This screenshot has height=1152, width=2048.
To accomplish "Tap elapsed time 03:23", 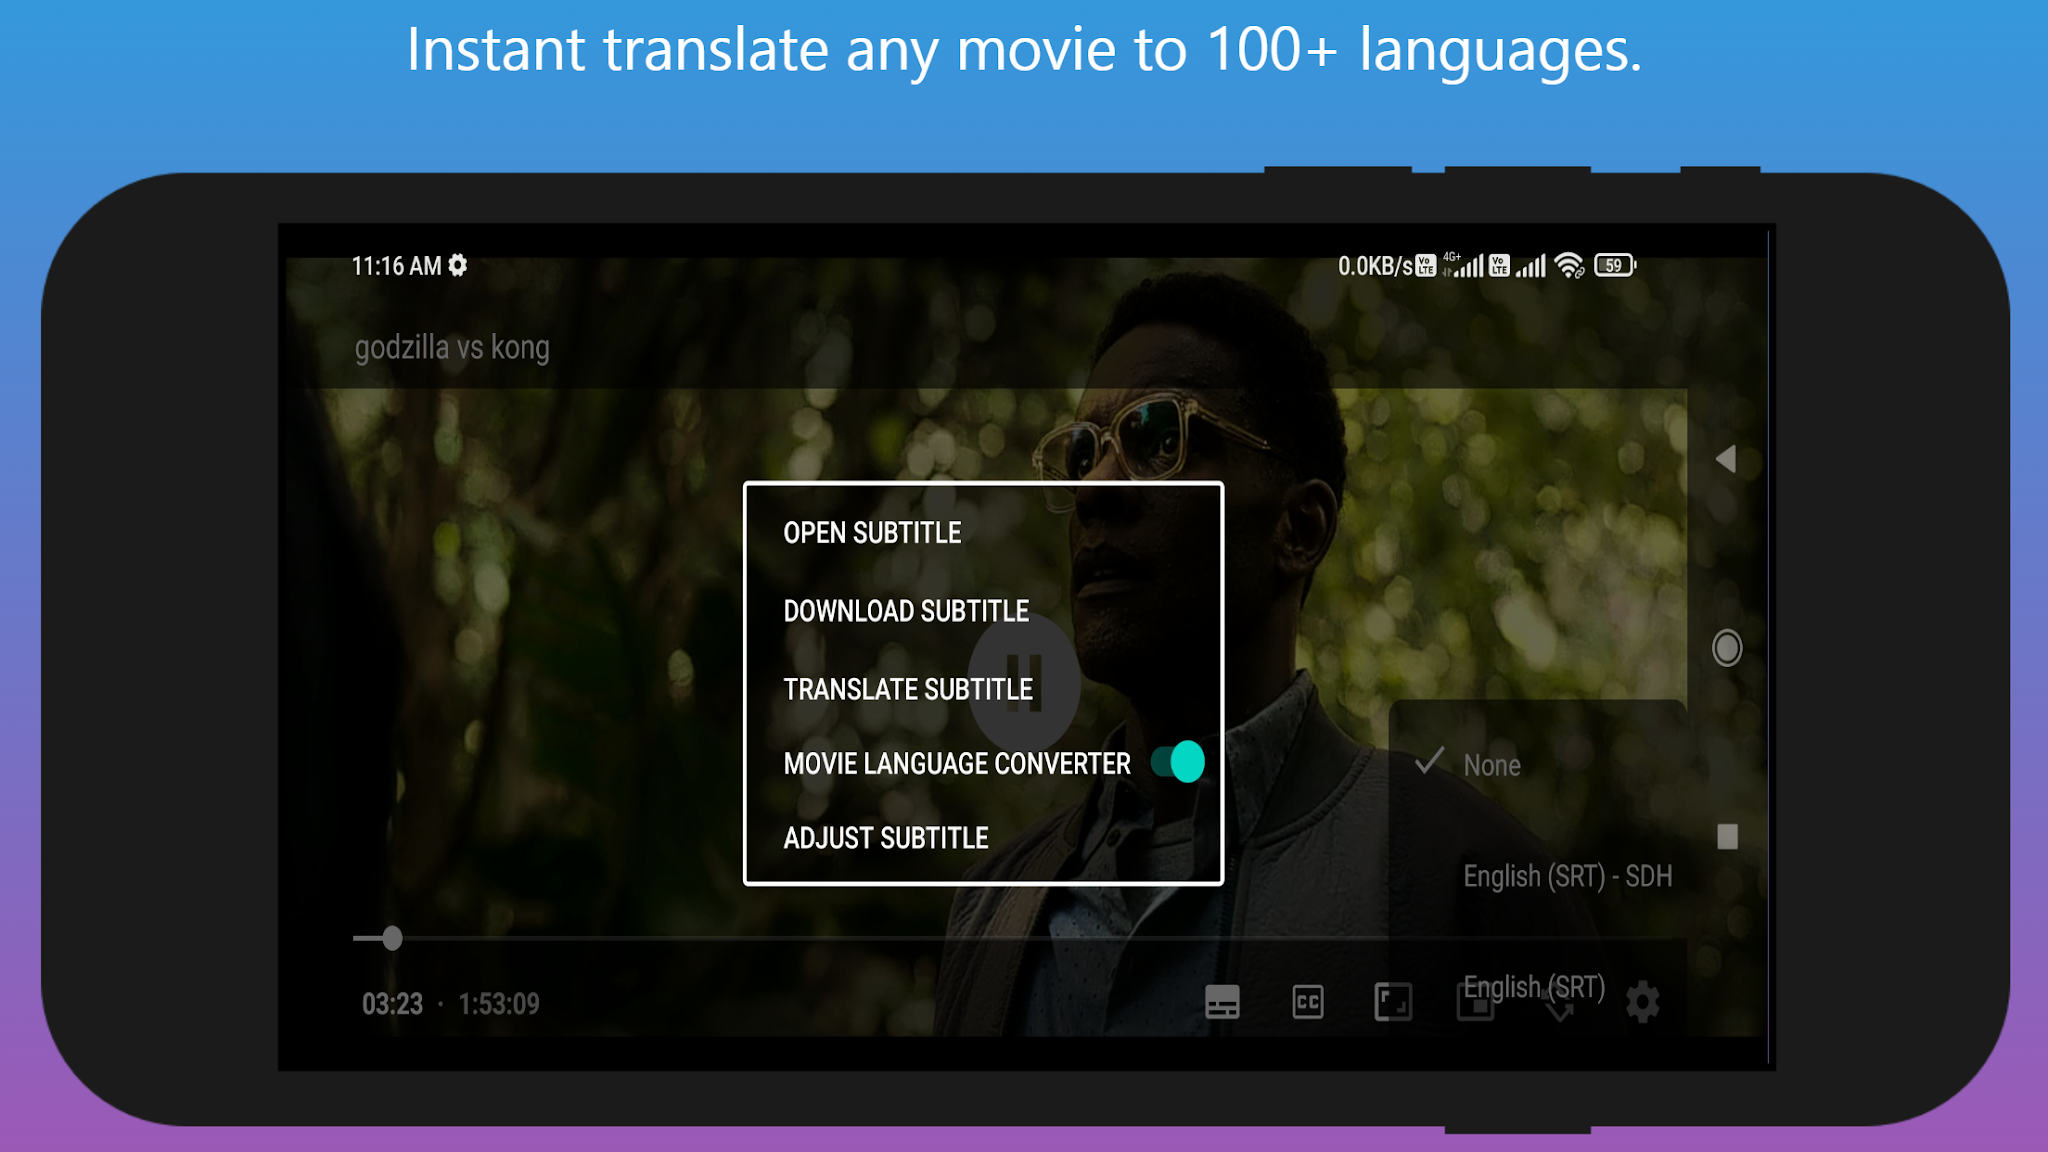I will pos(392,1004).
